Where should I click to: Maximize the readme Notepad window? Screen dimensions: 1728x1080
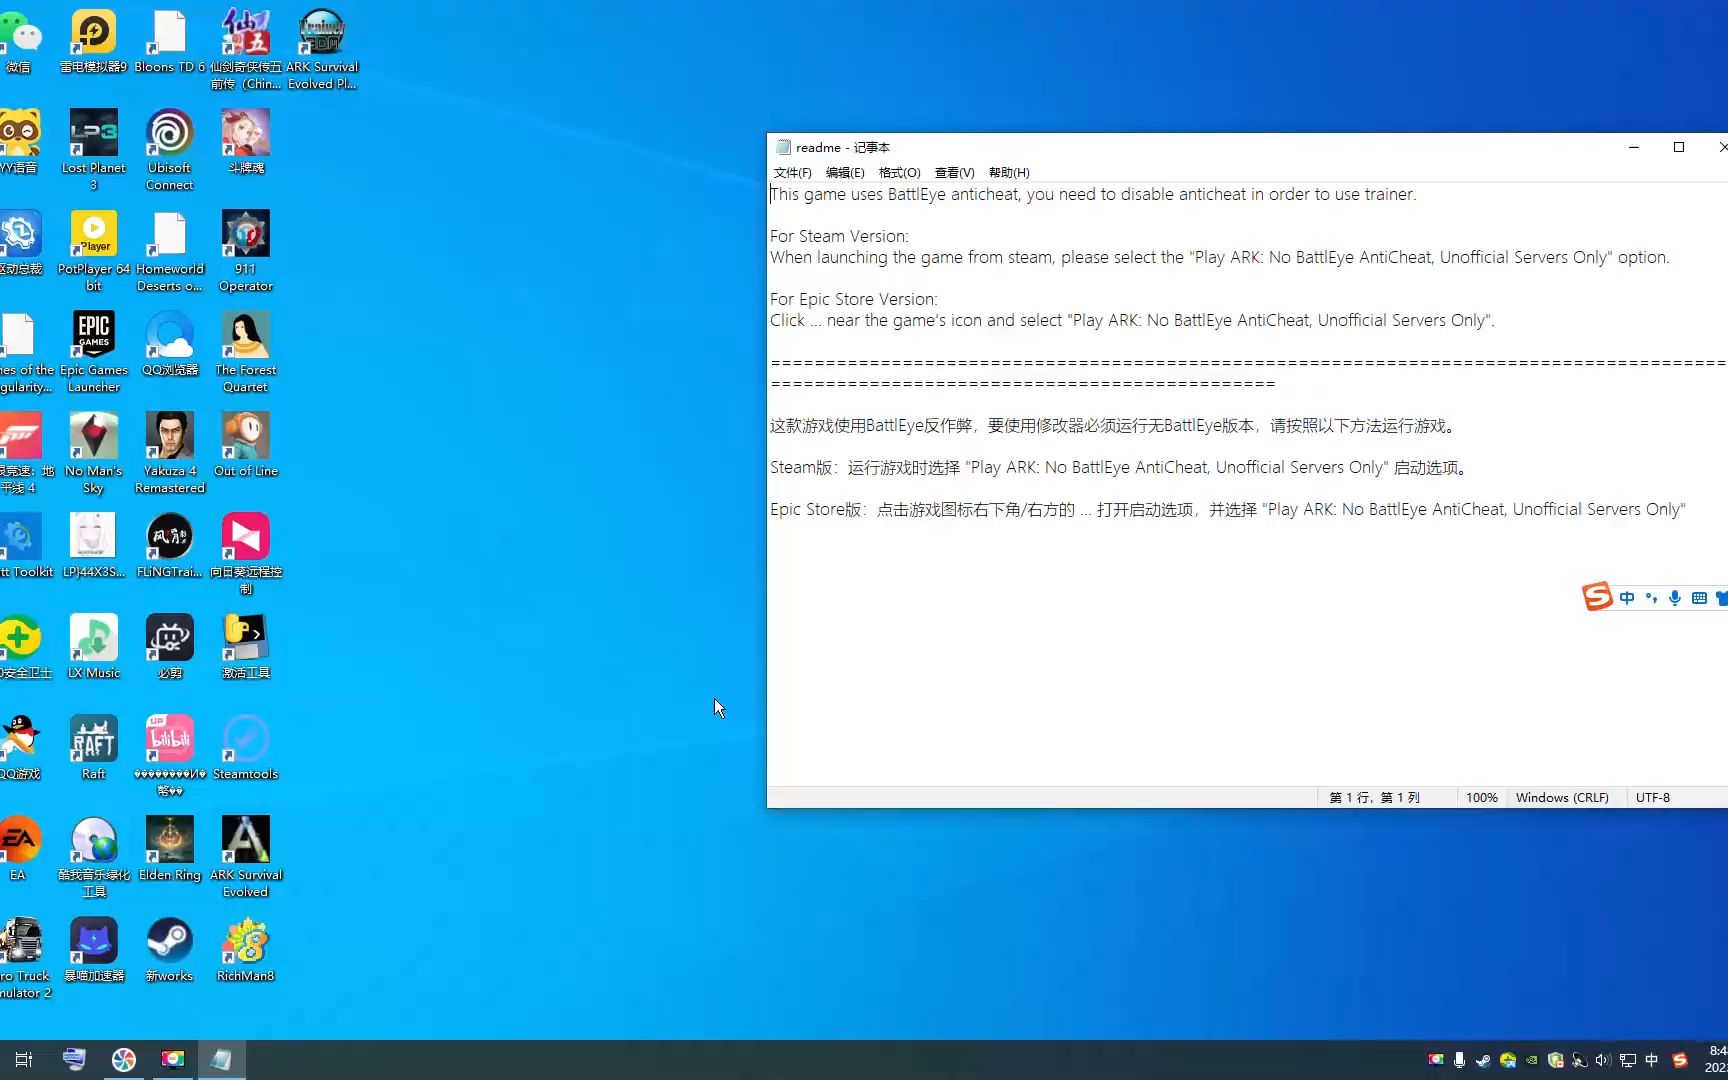click(x=1679, y=147)
